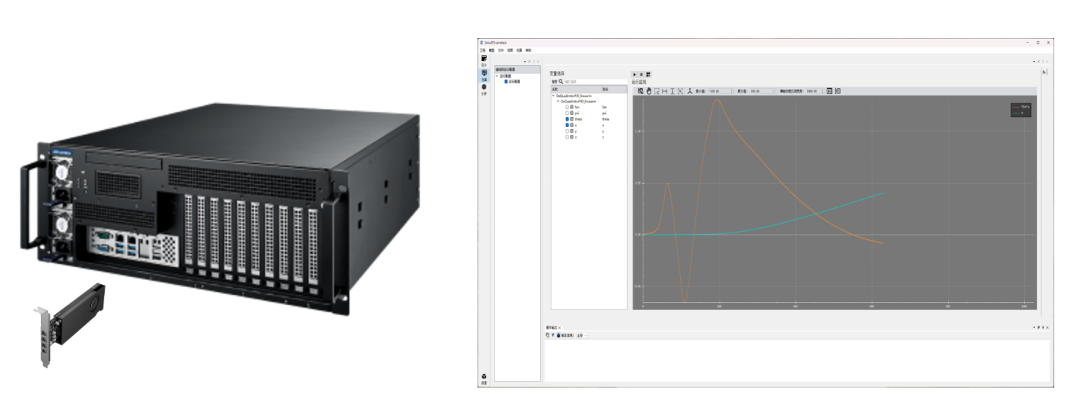Click the variable icon next to theta
The height and width of the screenshot is (399, 1080).
(x=572, y=119)
